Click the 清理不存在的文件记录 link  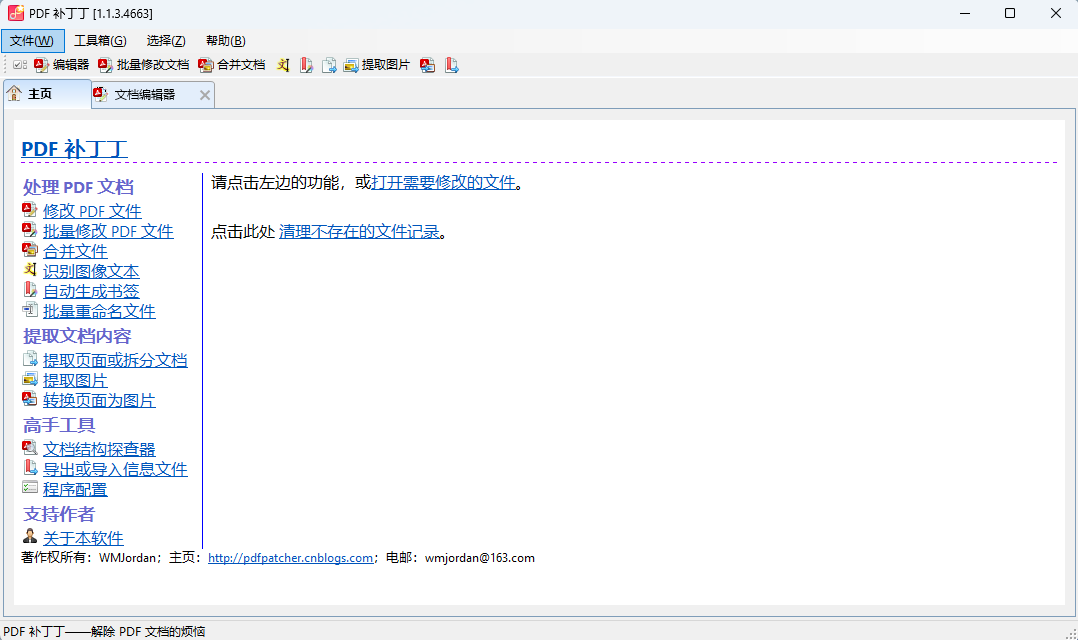(x=359, y=231)
